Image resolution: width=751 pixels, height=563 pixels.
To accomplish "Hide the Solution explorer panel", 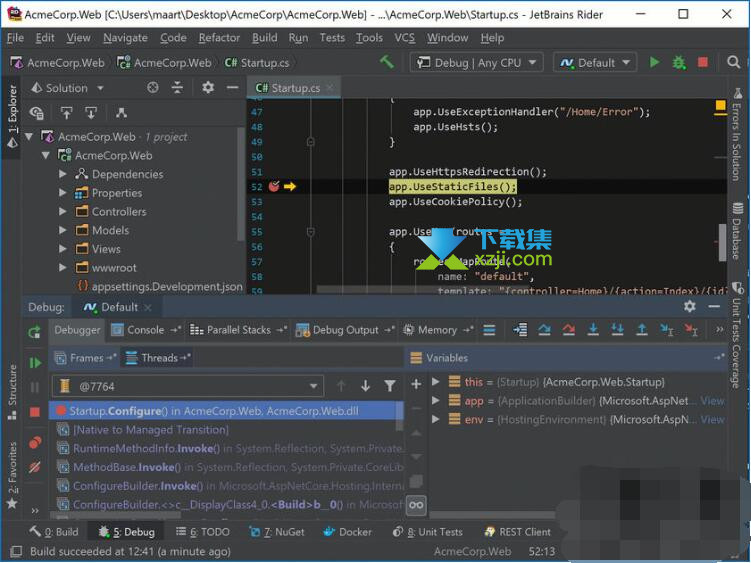I will [233, 88].
